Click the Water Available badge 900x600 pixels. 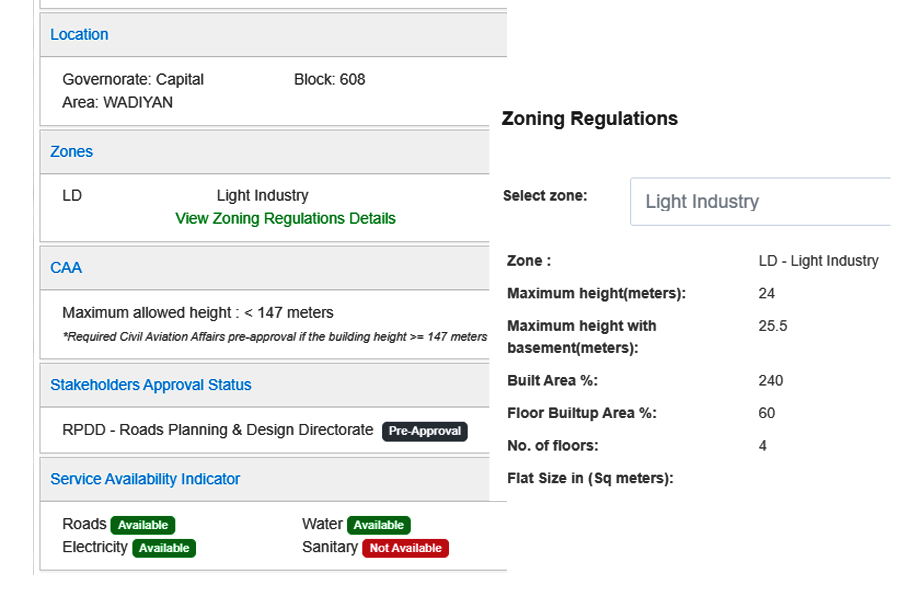coord(379,525)
